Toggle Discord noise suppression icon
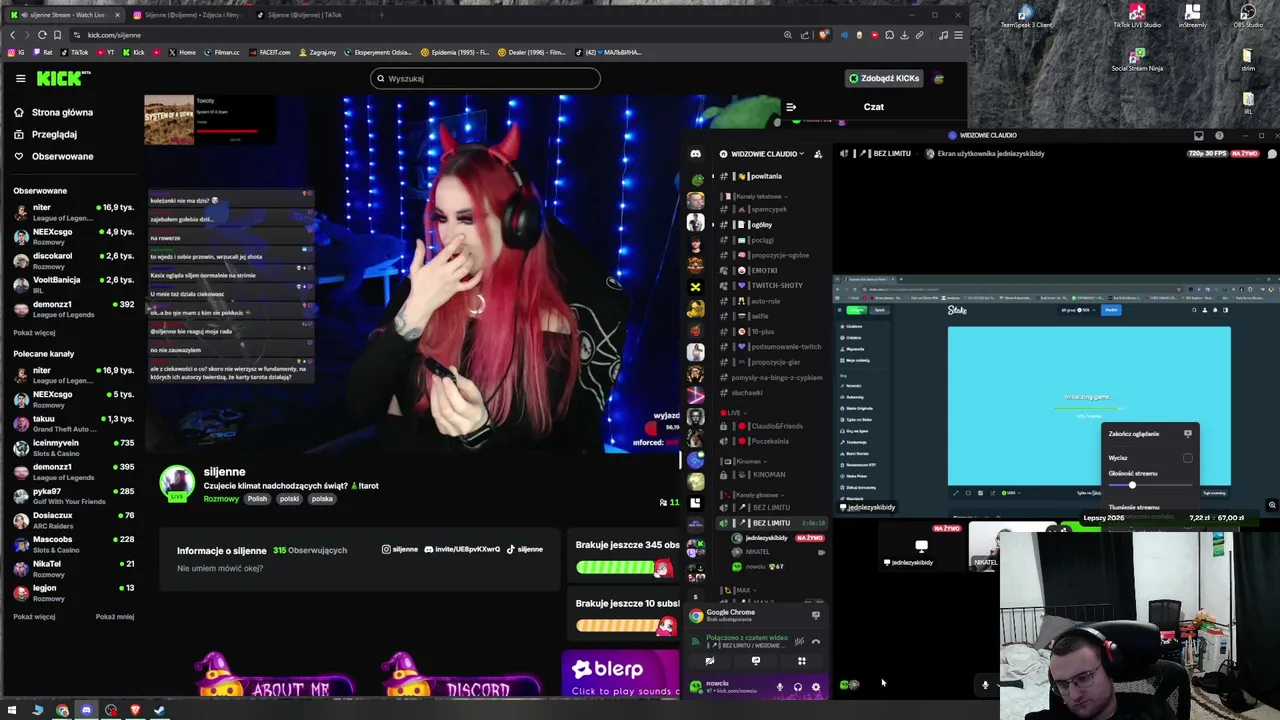Viewport: 1280px width, 720px height. pyautogui.click(x=798, y=642)
